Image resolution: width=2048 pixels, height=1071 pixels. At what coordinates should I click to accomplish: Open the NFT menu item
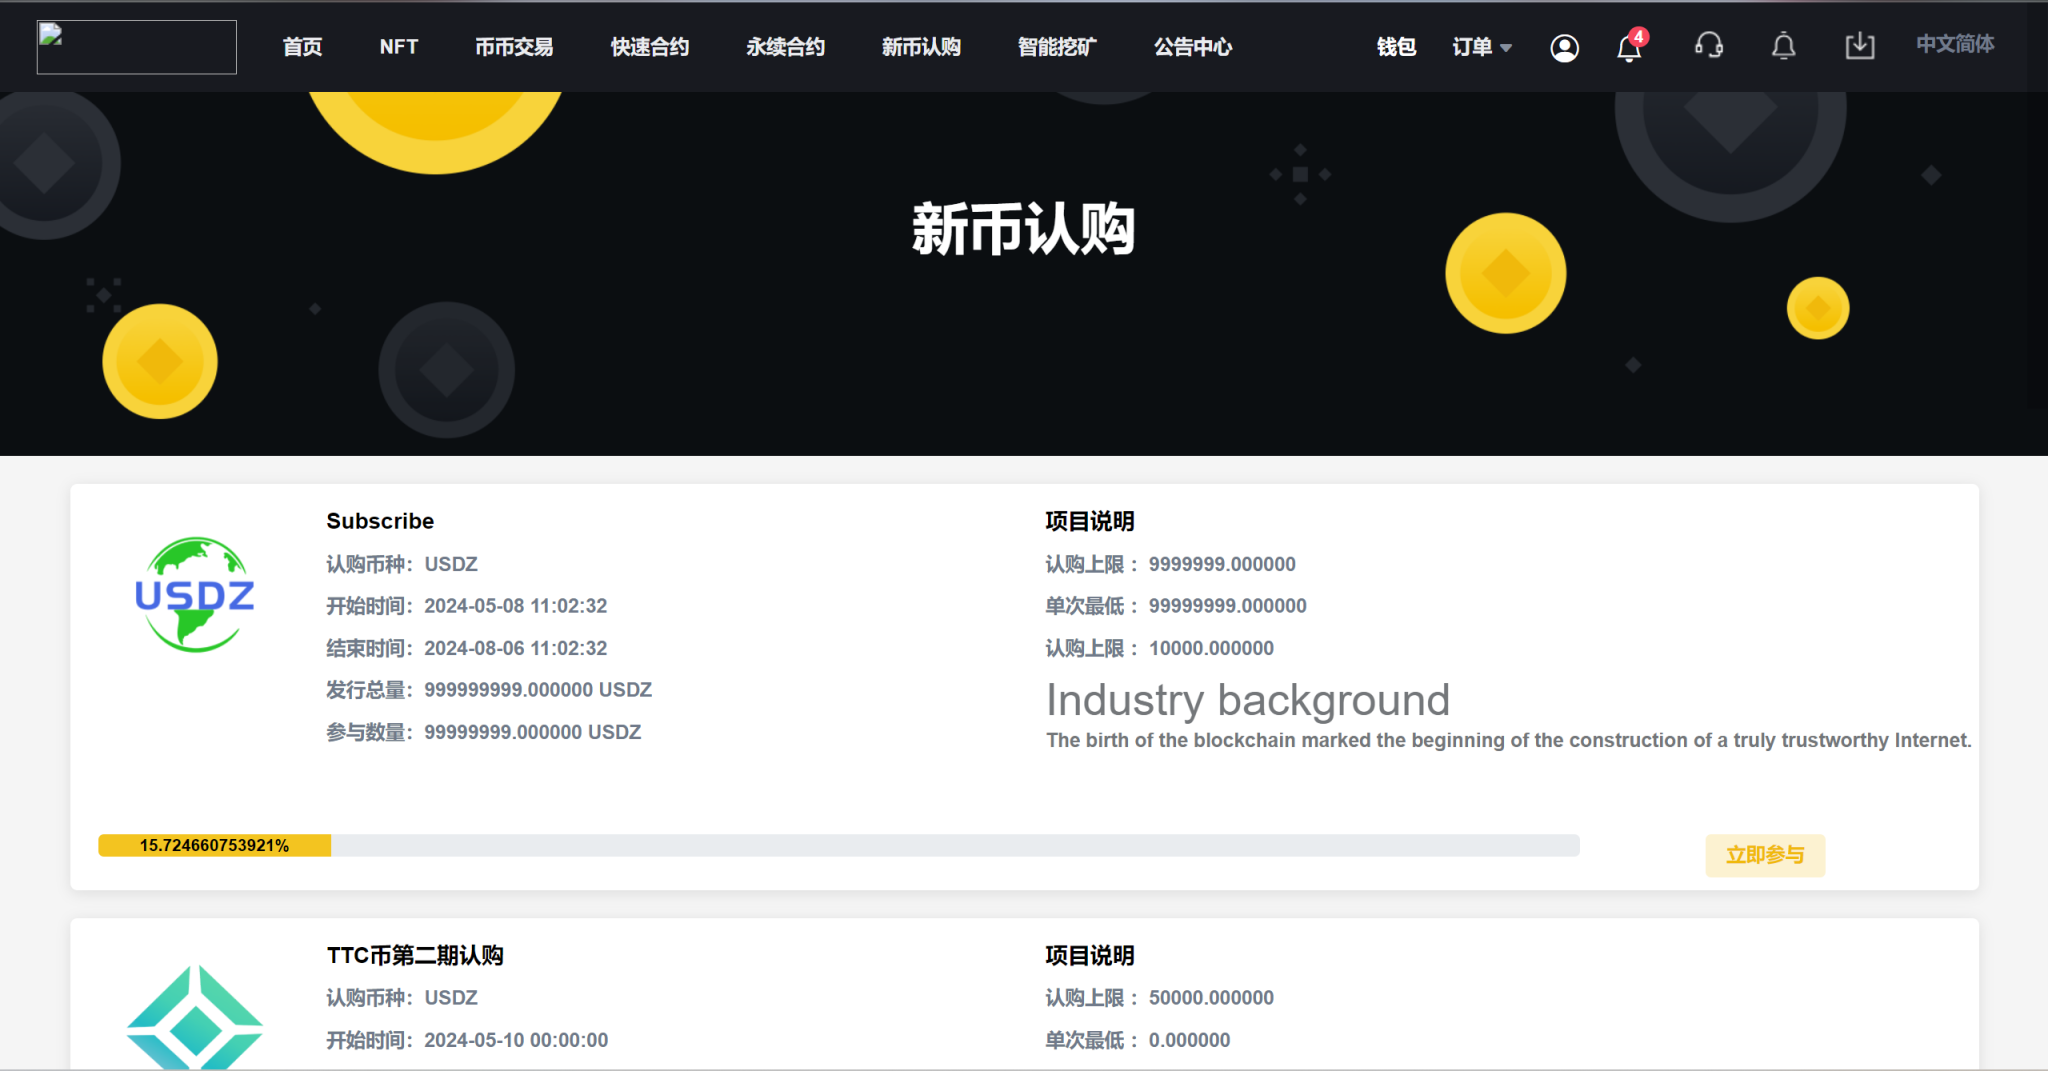(398, 47)
